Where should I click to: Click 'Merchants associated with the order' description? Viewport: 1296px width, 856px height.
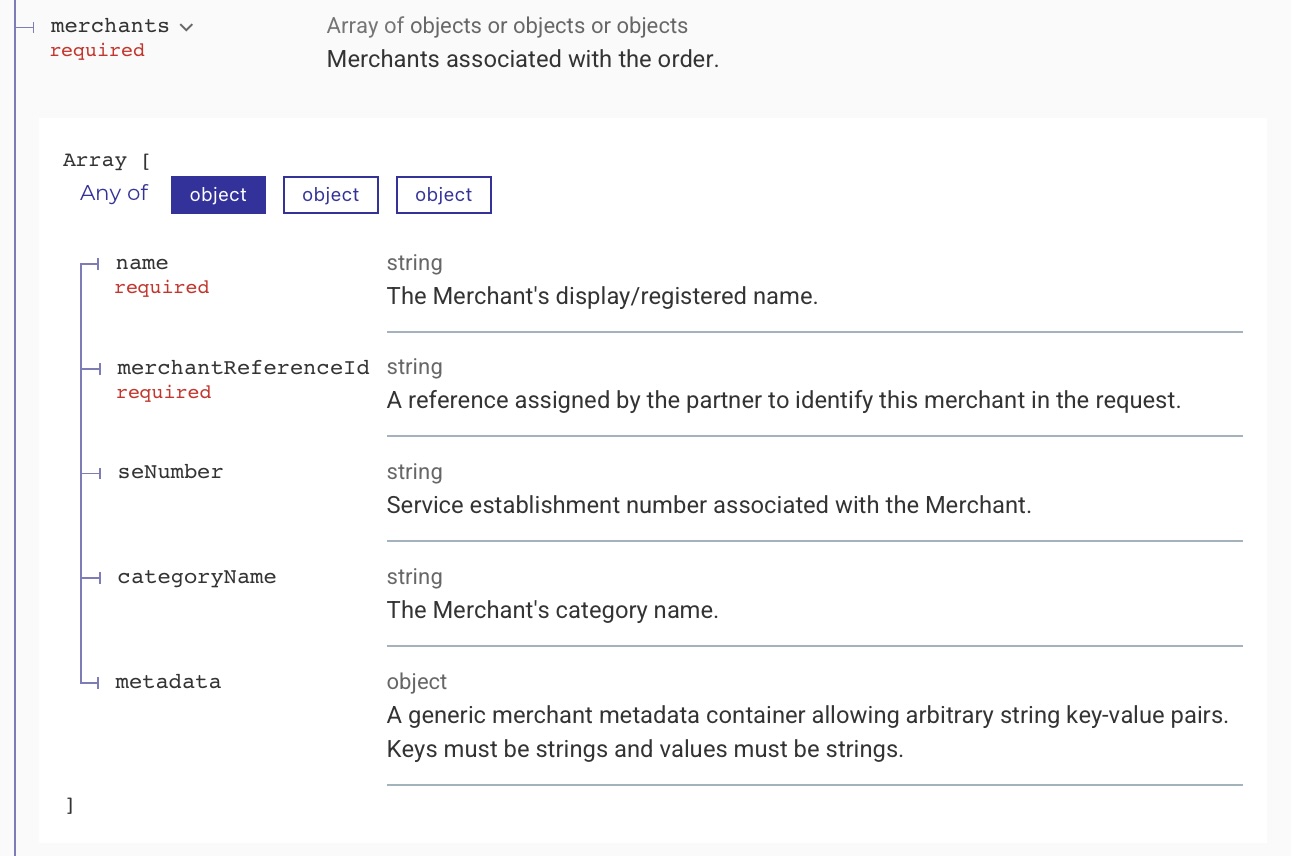523,59
